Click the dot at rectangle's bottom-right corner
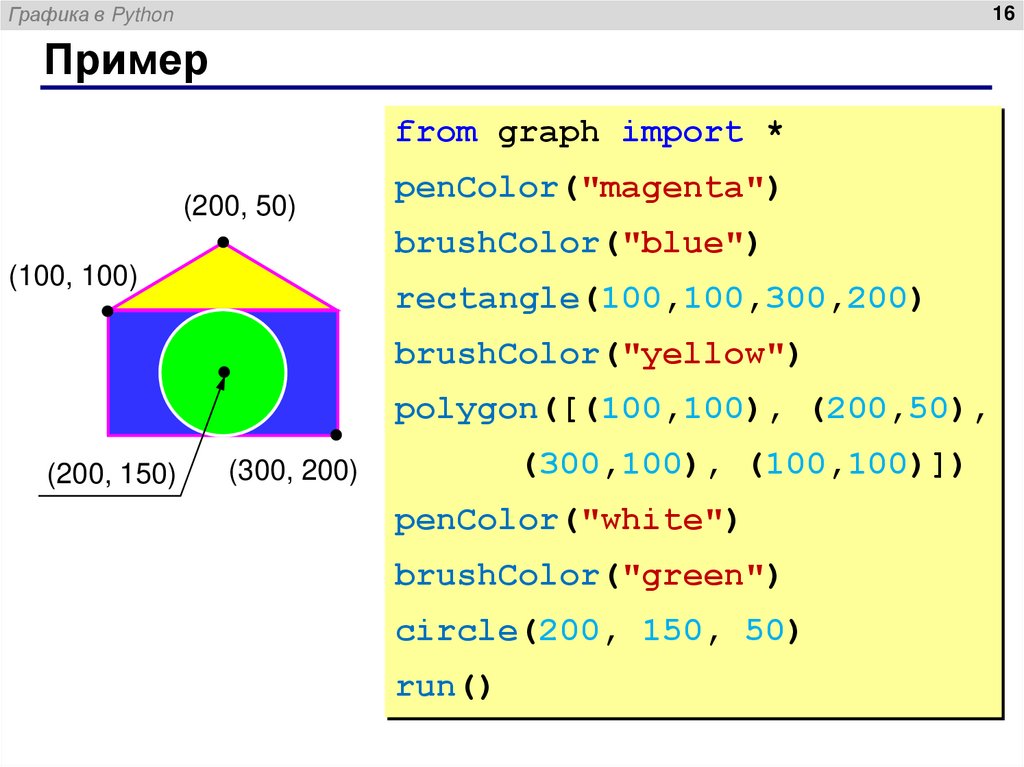 [336, 434]
